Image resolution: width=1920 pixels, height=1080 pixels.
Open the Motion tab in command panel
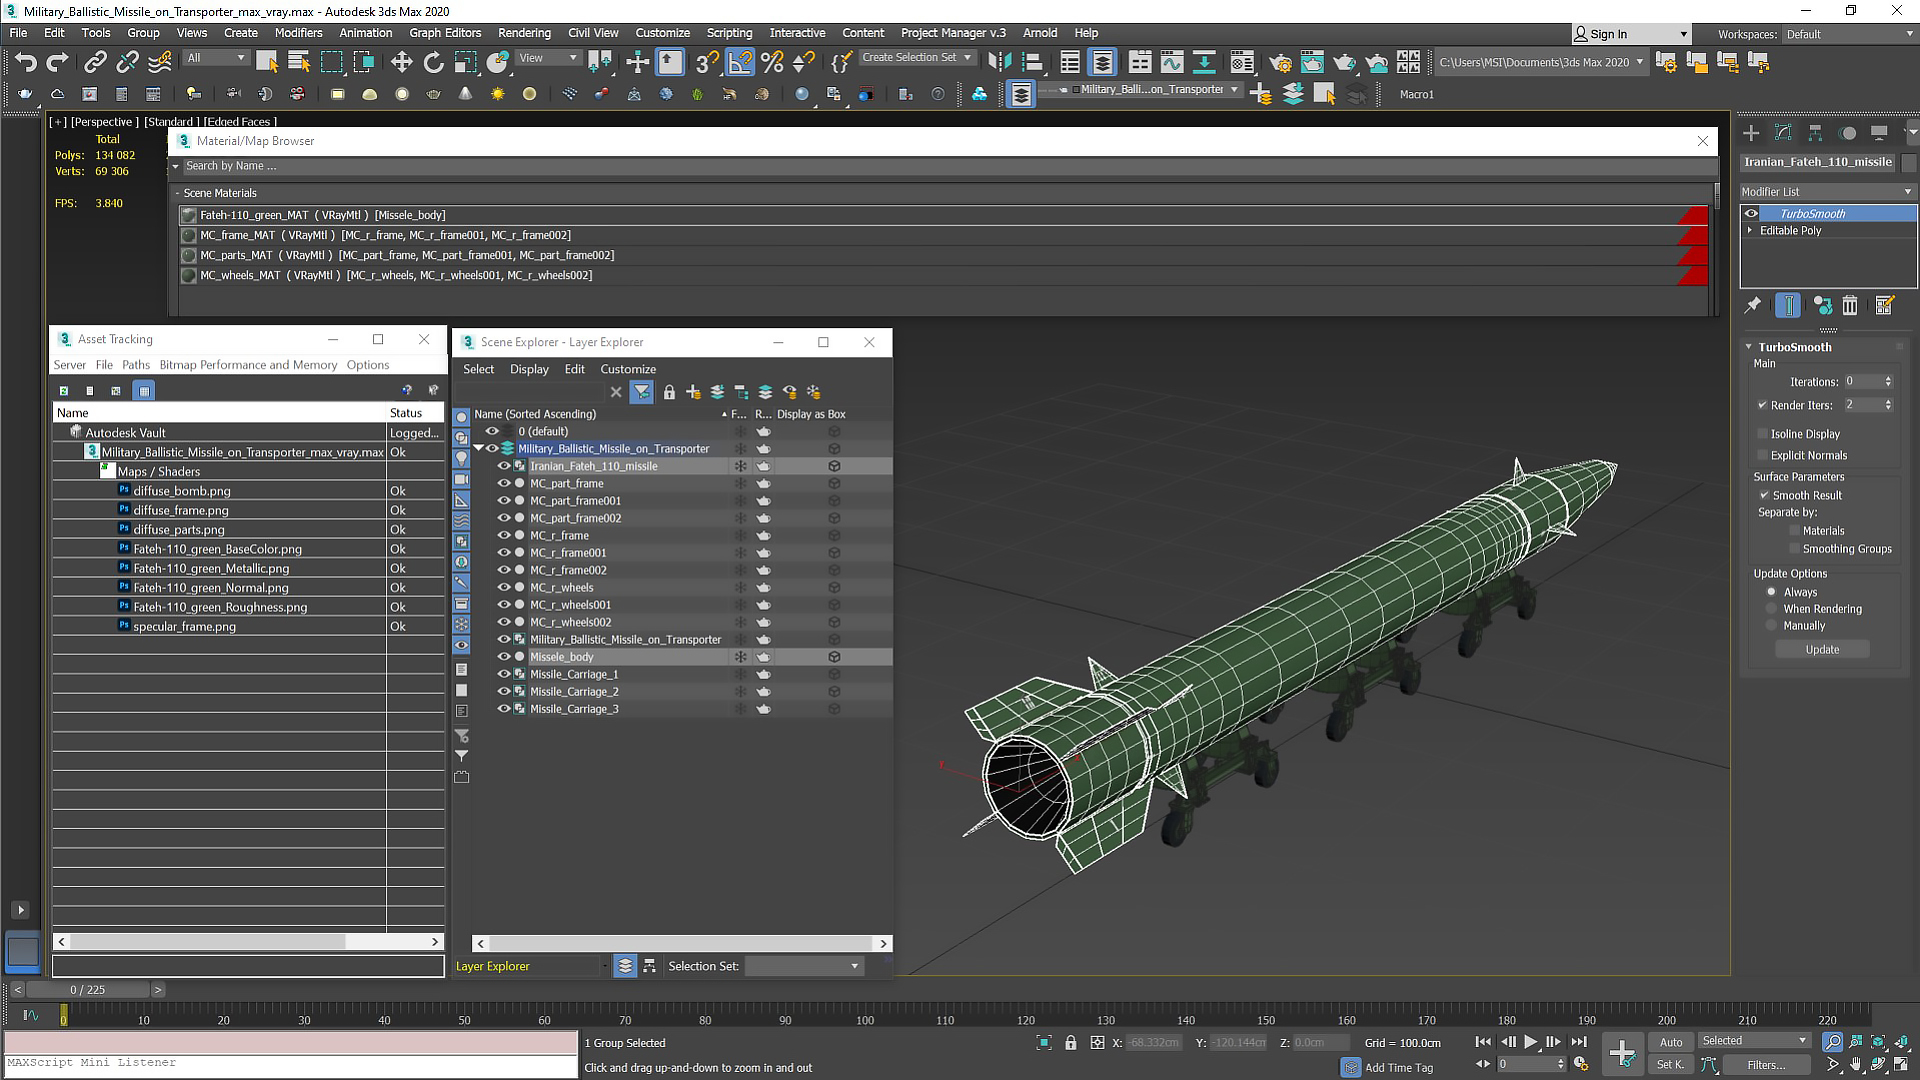(x=1848, y=133)
